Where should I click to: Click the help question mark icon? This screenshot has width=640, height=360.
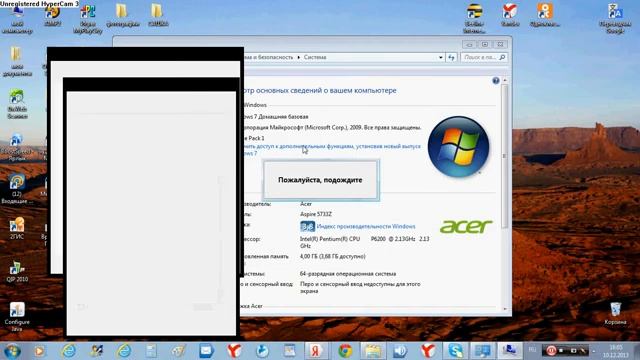pyautogui.click(x=496, y=81)
